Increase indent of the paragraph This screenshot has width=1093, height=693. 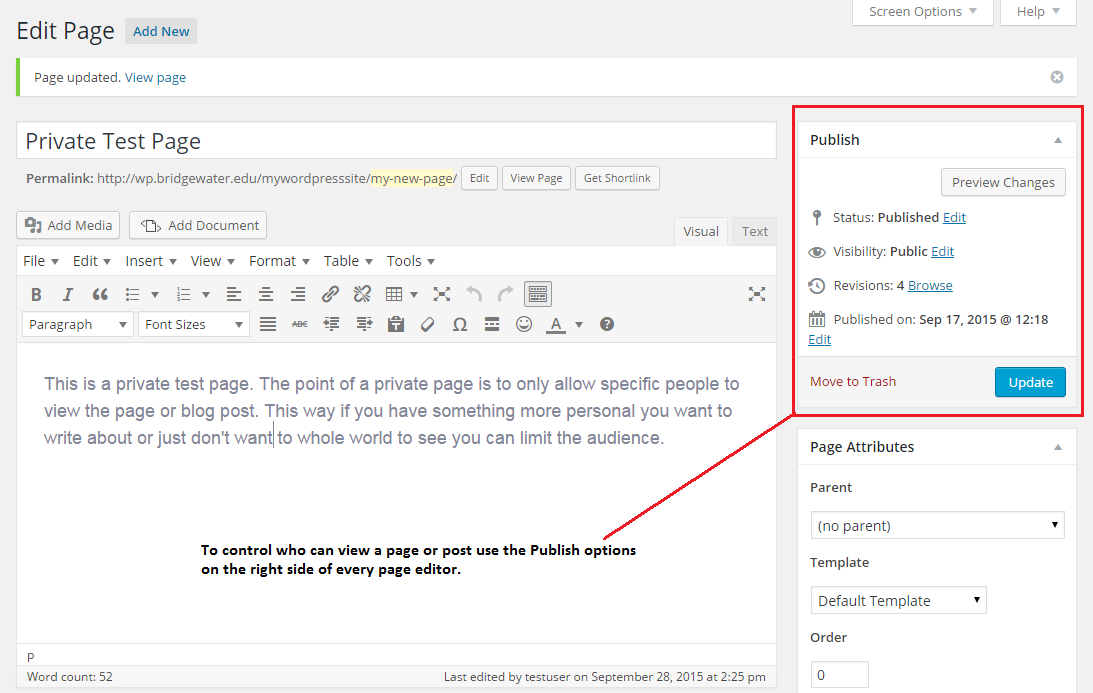pyautogui.click(x=364, y=324)
